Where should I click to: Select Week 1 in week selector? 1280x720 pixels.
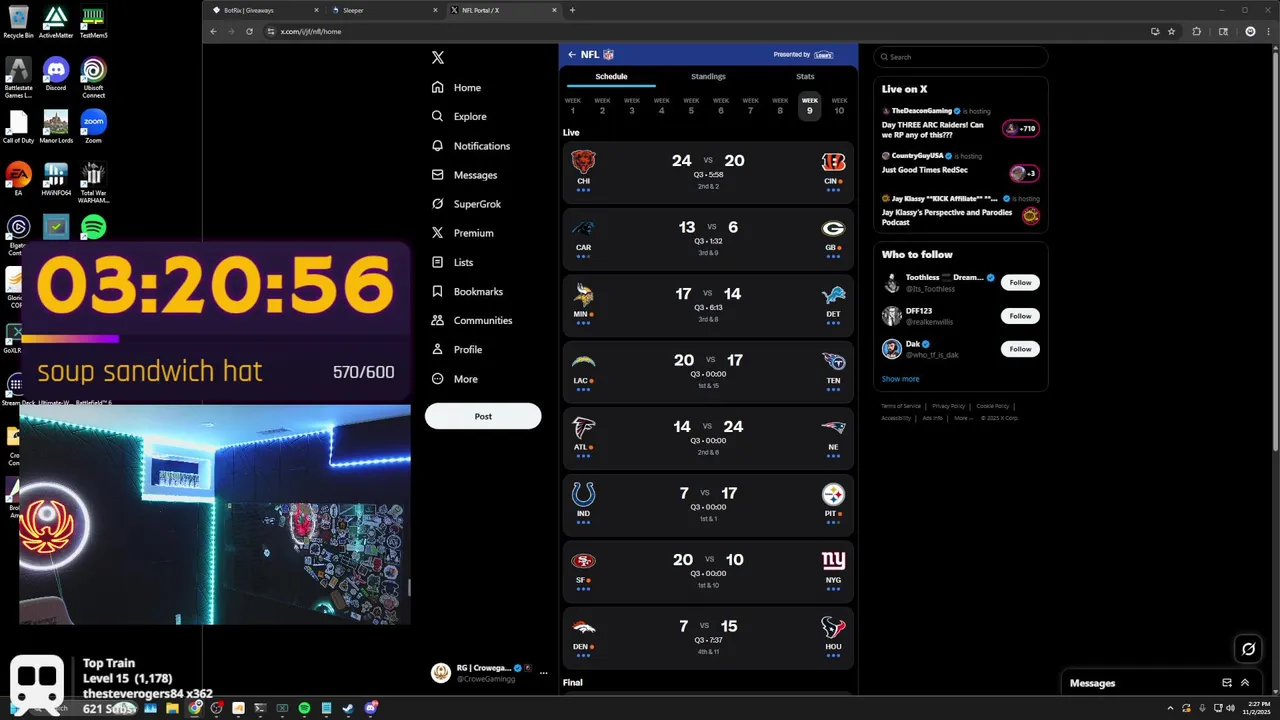click(573, 106)
